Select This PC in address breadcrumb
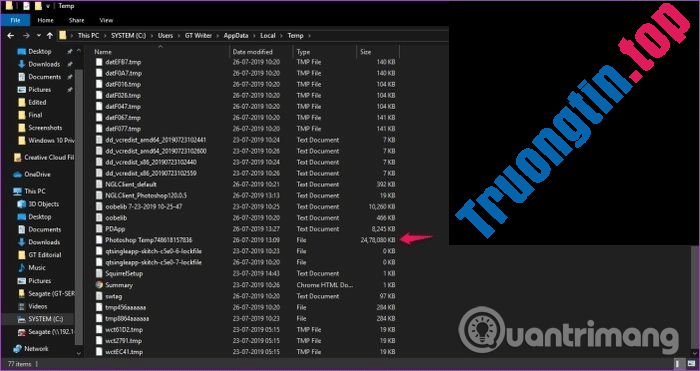The image size is (700, 371). click(x=87, y=36)
